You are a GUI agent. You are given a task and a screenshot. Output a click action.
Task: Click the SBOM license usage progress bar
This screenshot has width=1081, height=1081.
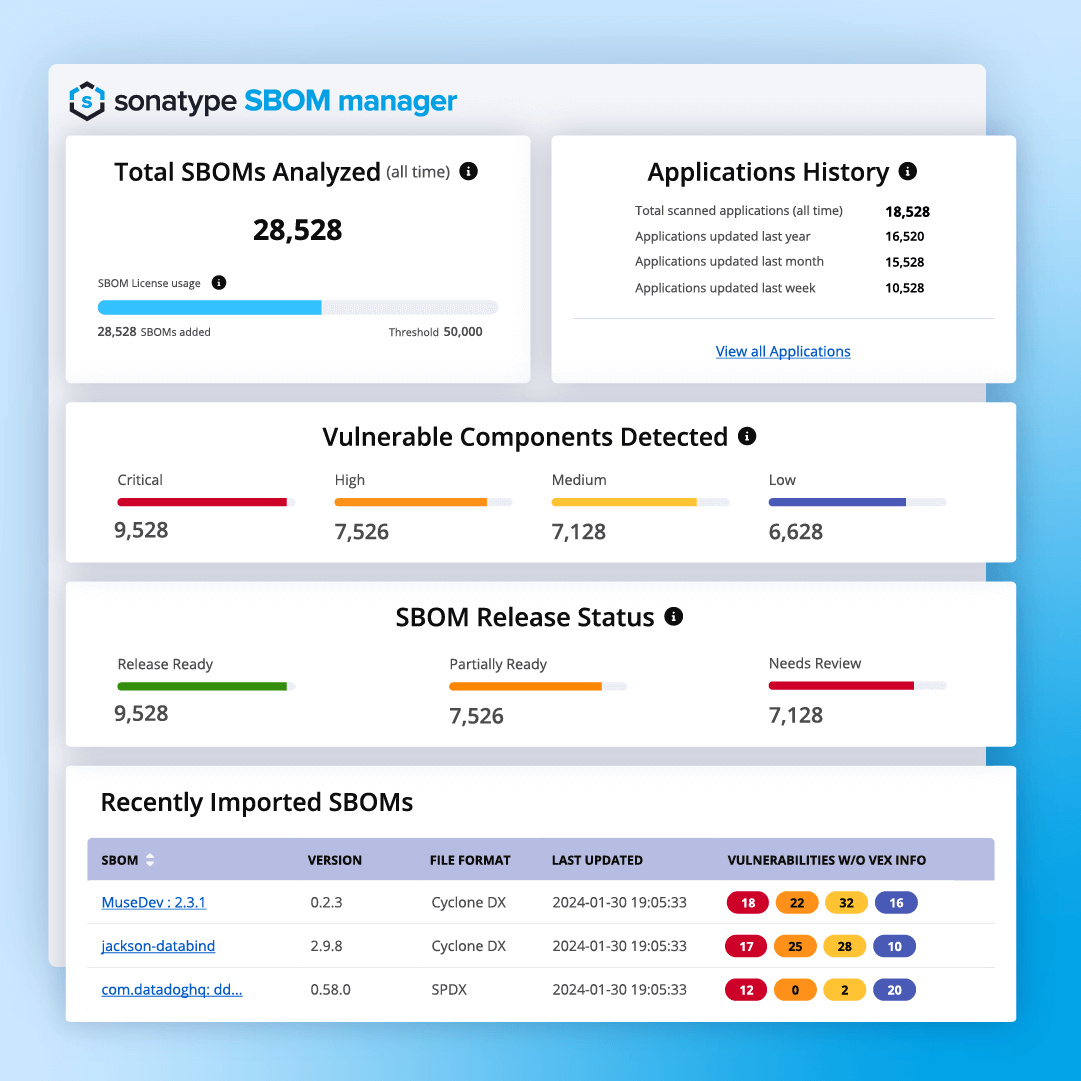tap(298, 307)
